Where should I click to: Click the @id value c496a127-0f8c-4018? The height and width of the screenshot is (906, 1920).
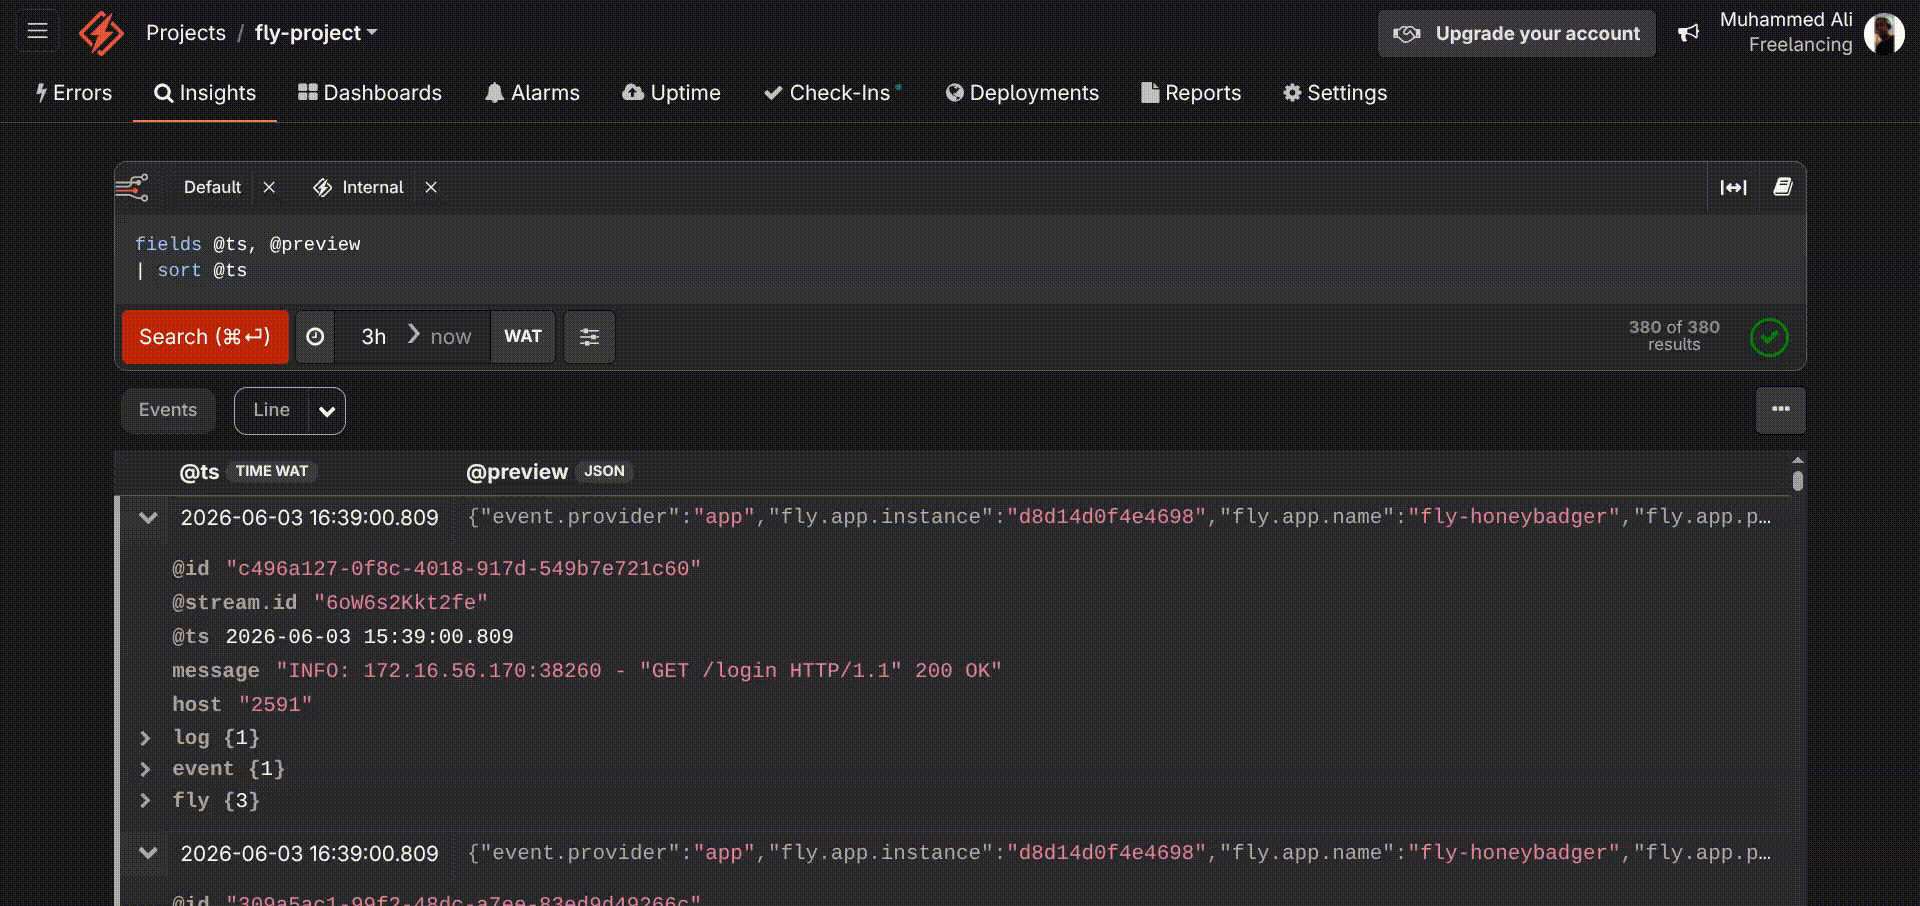(463, 569)
